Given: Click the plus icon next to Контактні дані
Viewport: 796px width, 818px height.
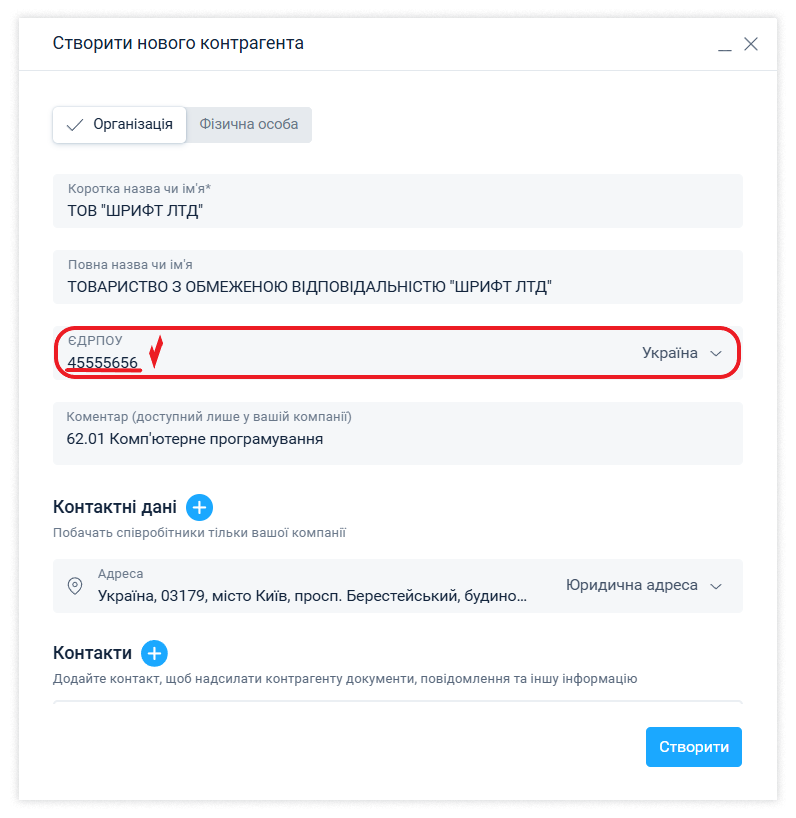Looking at the screenshot, I should coord(199,507).
